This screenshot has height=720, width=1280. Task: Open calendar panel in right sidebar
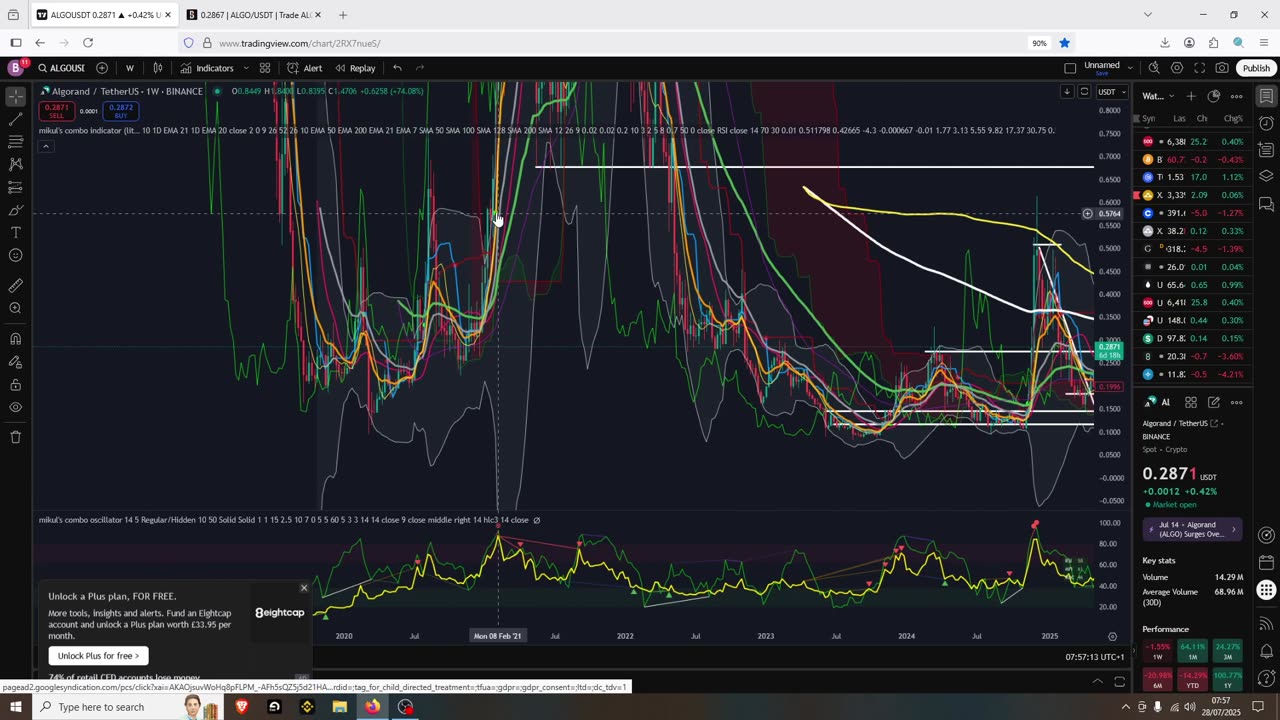(1266, 562)
